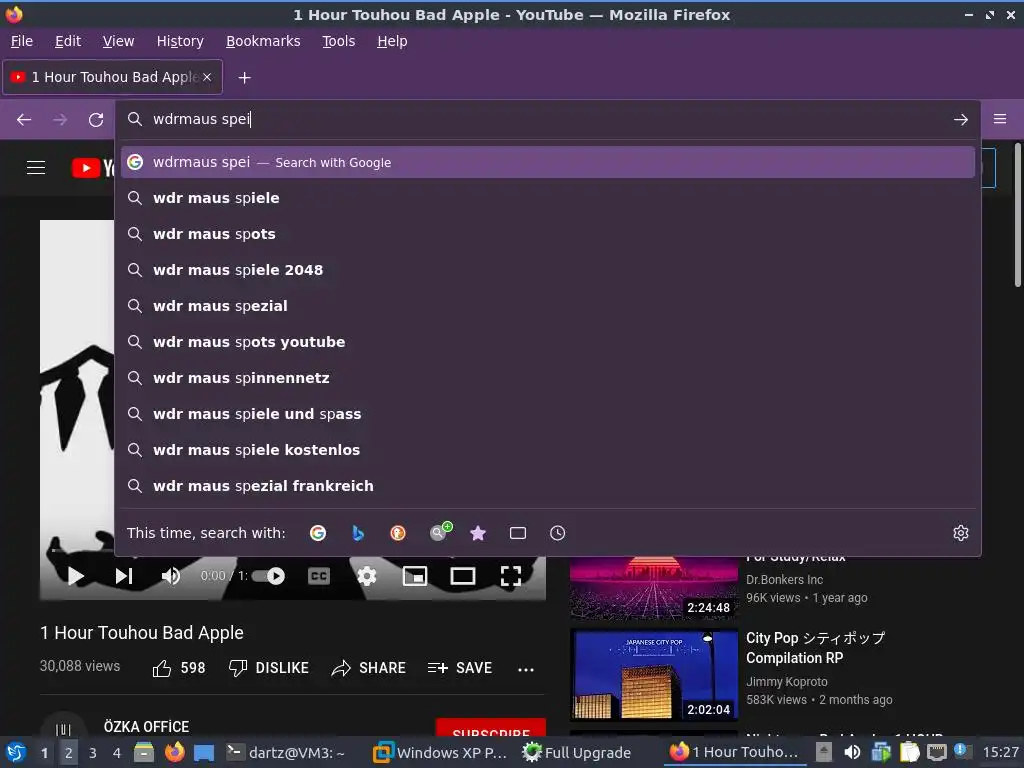The image size is (1024, 768).
Task: Open the File menu
Action: point(22,41)
